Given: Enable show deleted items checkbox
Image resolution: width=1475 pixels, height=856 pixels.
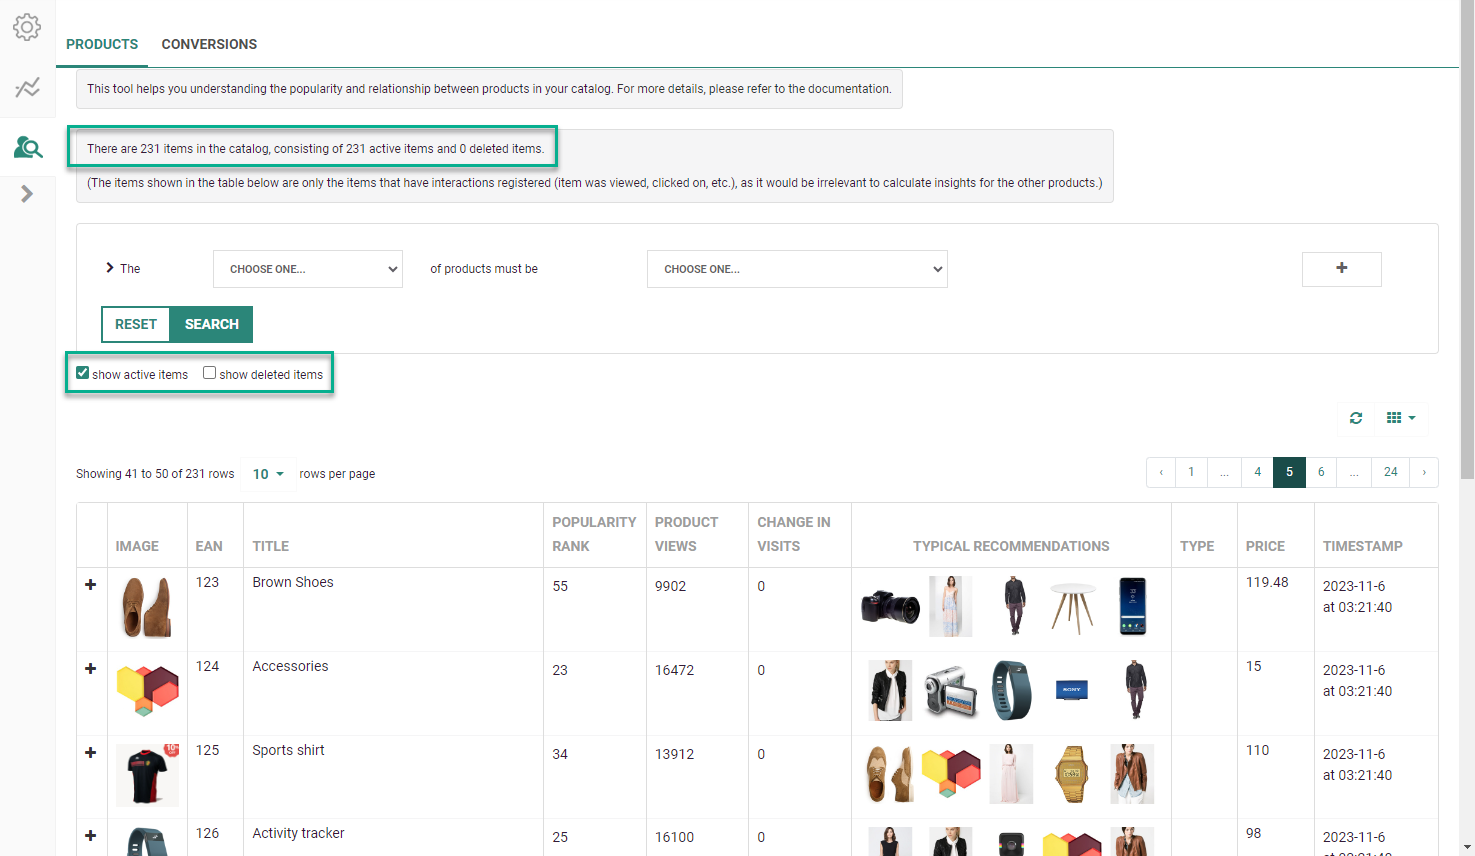Looking at the screenshot, I should pos(210,373).
